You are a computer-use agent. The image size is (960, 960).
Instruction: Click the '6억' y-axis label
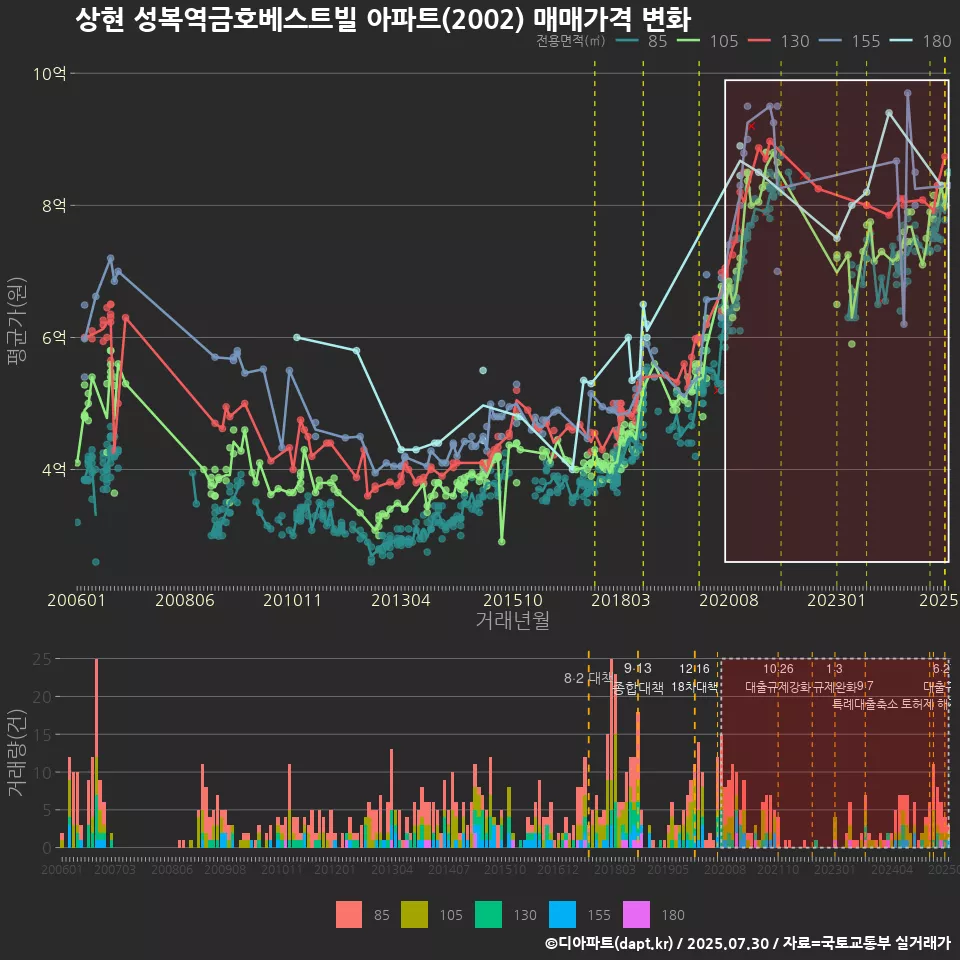point(54,337)
